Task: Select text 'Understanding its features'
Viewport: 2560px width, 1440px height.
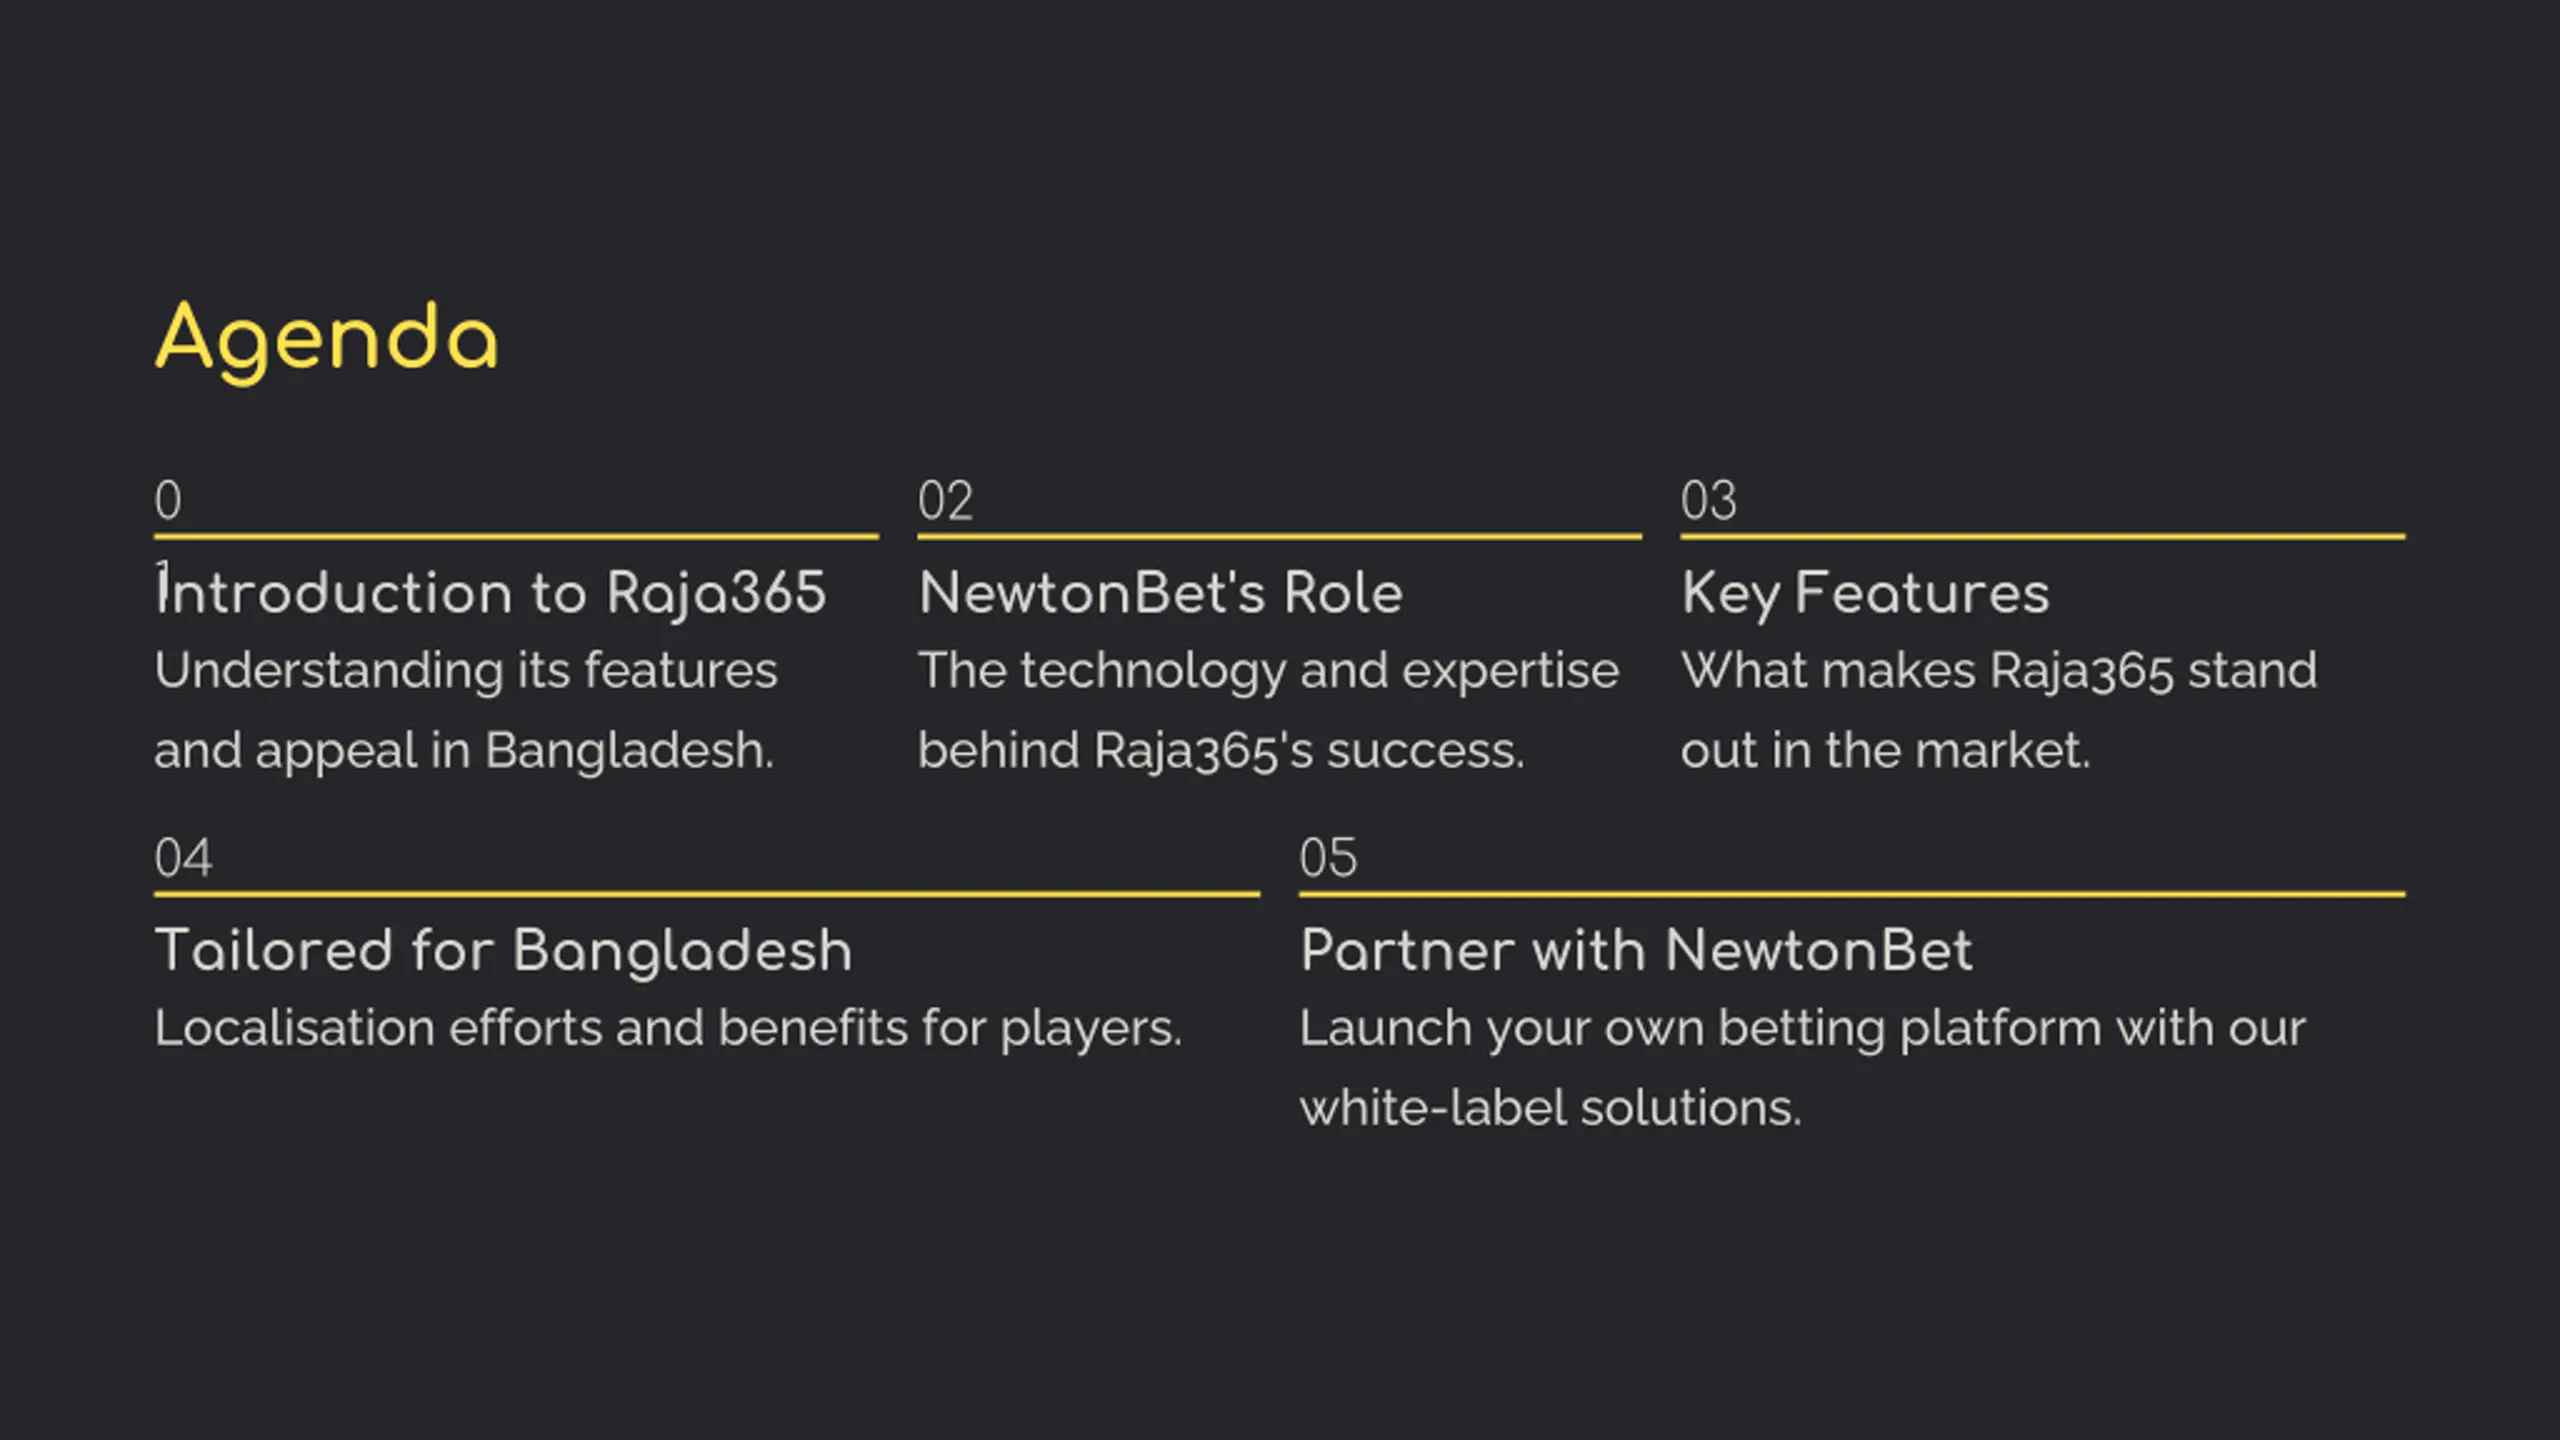Action: (465, 671)
